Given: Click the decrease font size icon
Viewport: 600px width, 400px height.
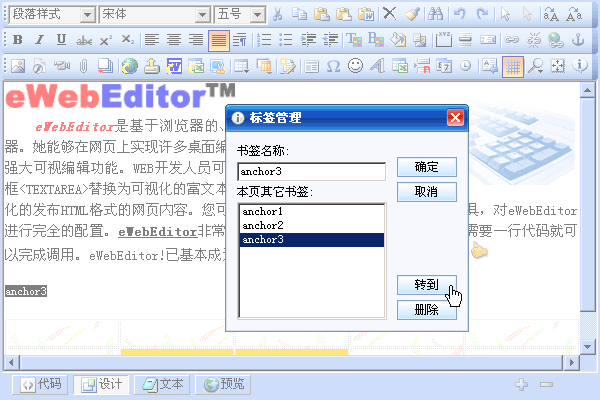Looking at the screenshot, I should 574,15.
